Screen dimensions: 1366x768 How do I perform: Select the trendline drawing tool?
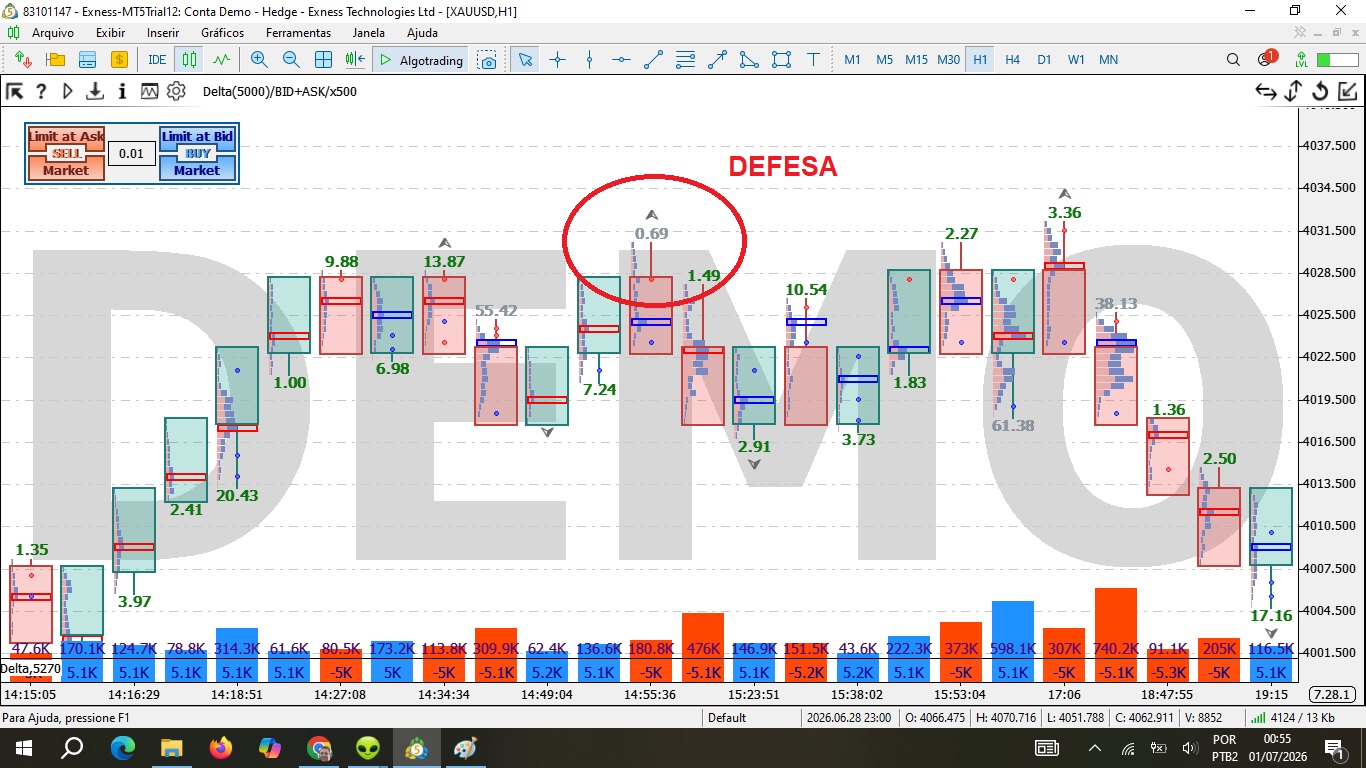653,60
